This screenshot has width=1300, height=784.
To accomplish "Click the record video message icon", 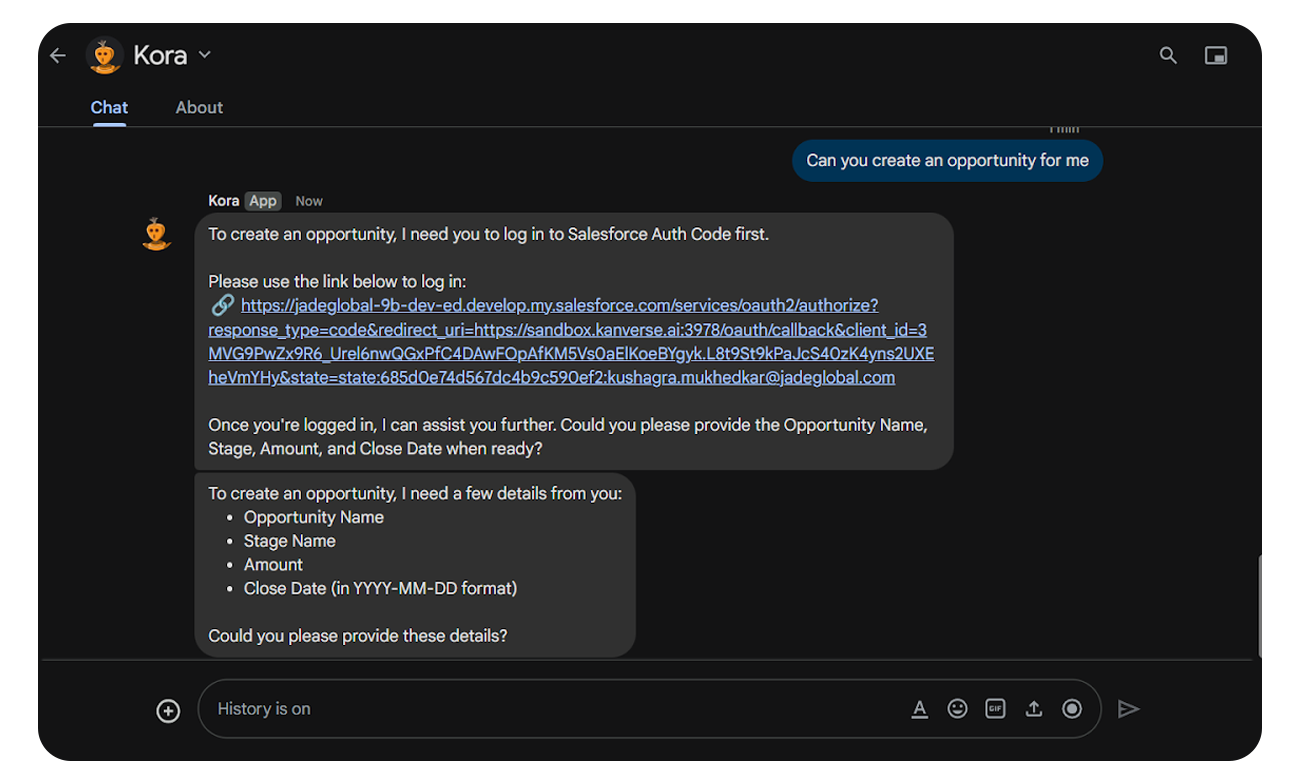I will click(x=1072, y=709).
